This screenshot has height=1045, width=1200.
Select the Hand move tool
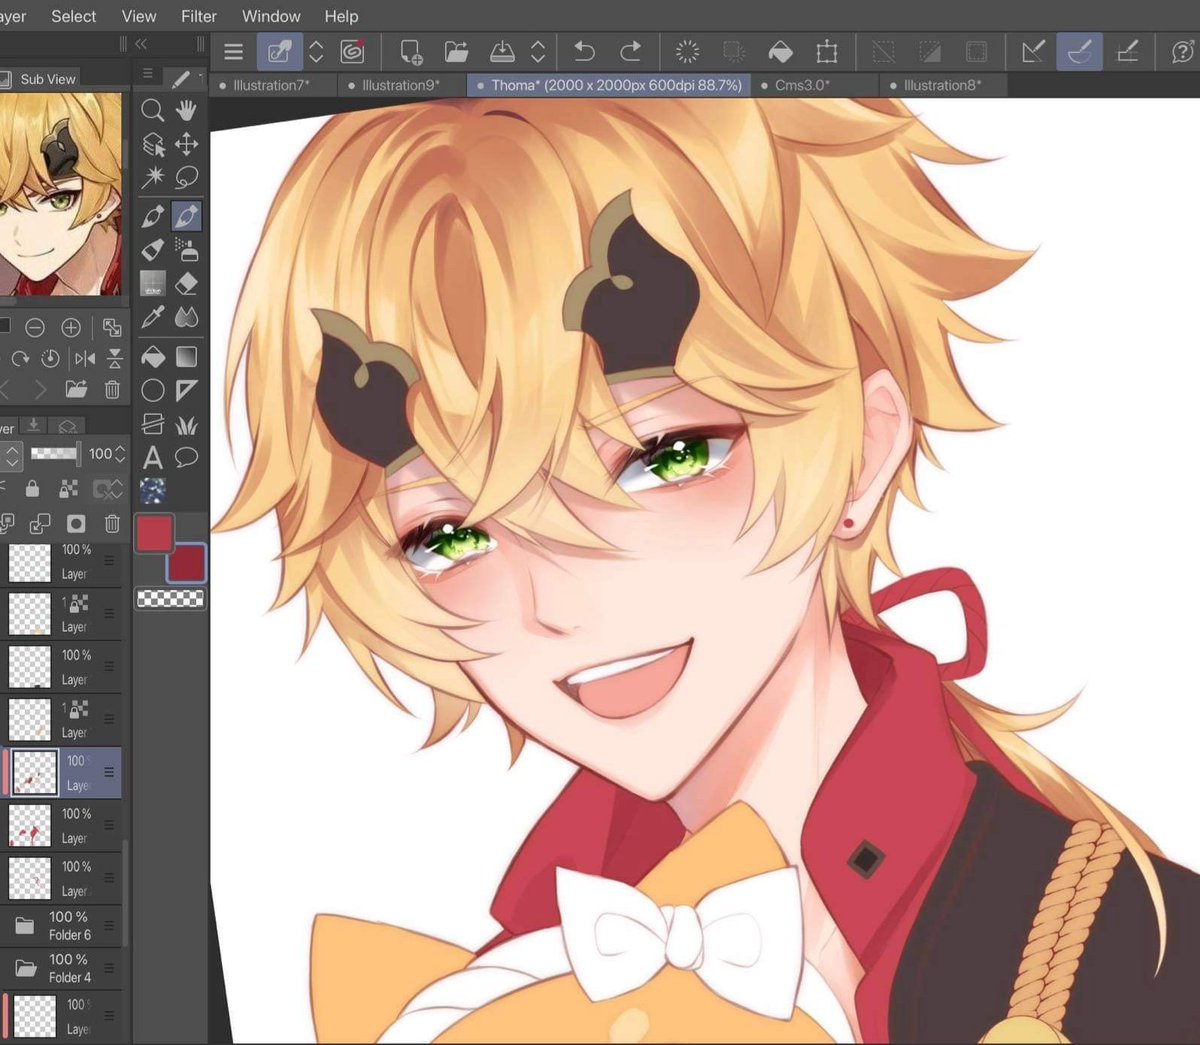(x=186, y=110)
